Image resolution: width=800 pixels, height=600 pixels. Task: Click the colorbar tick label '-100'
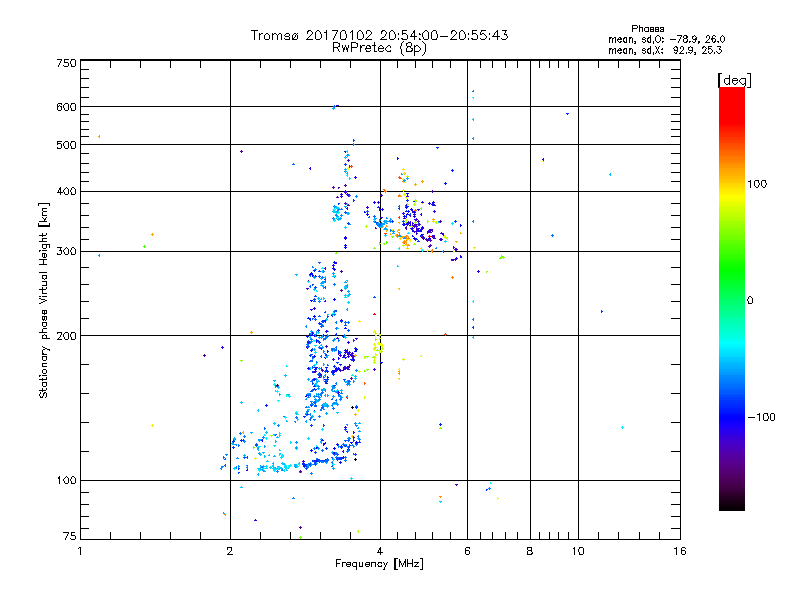click(762, 417)
